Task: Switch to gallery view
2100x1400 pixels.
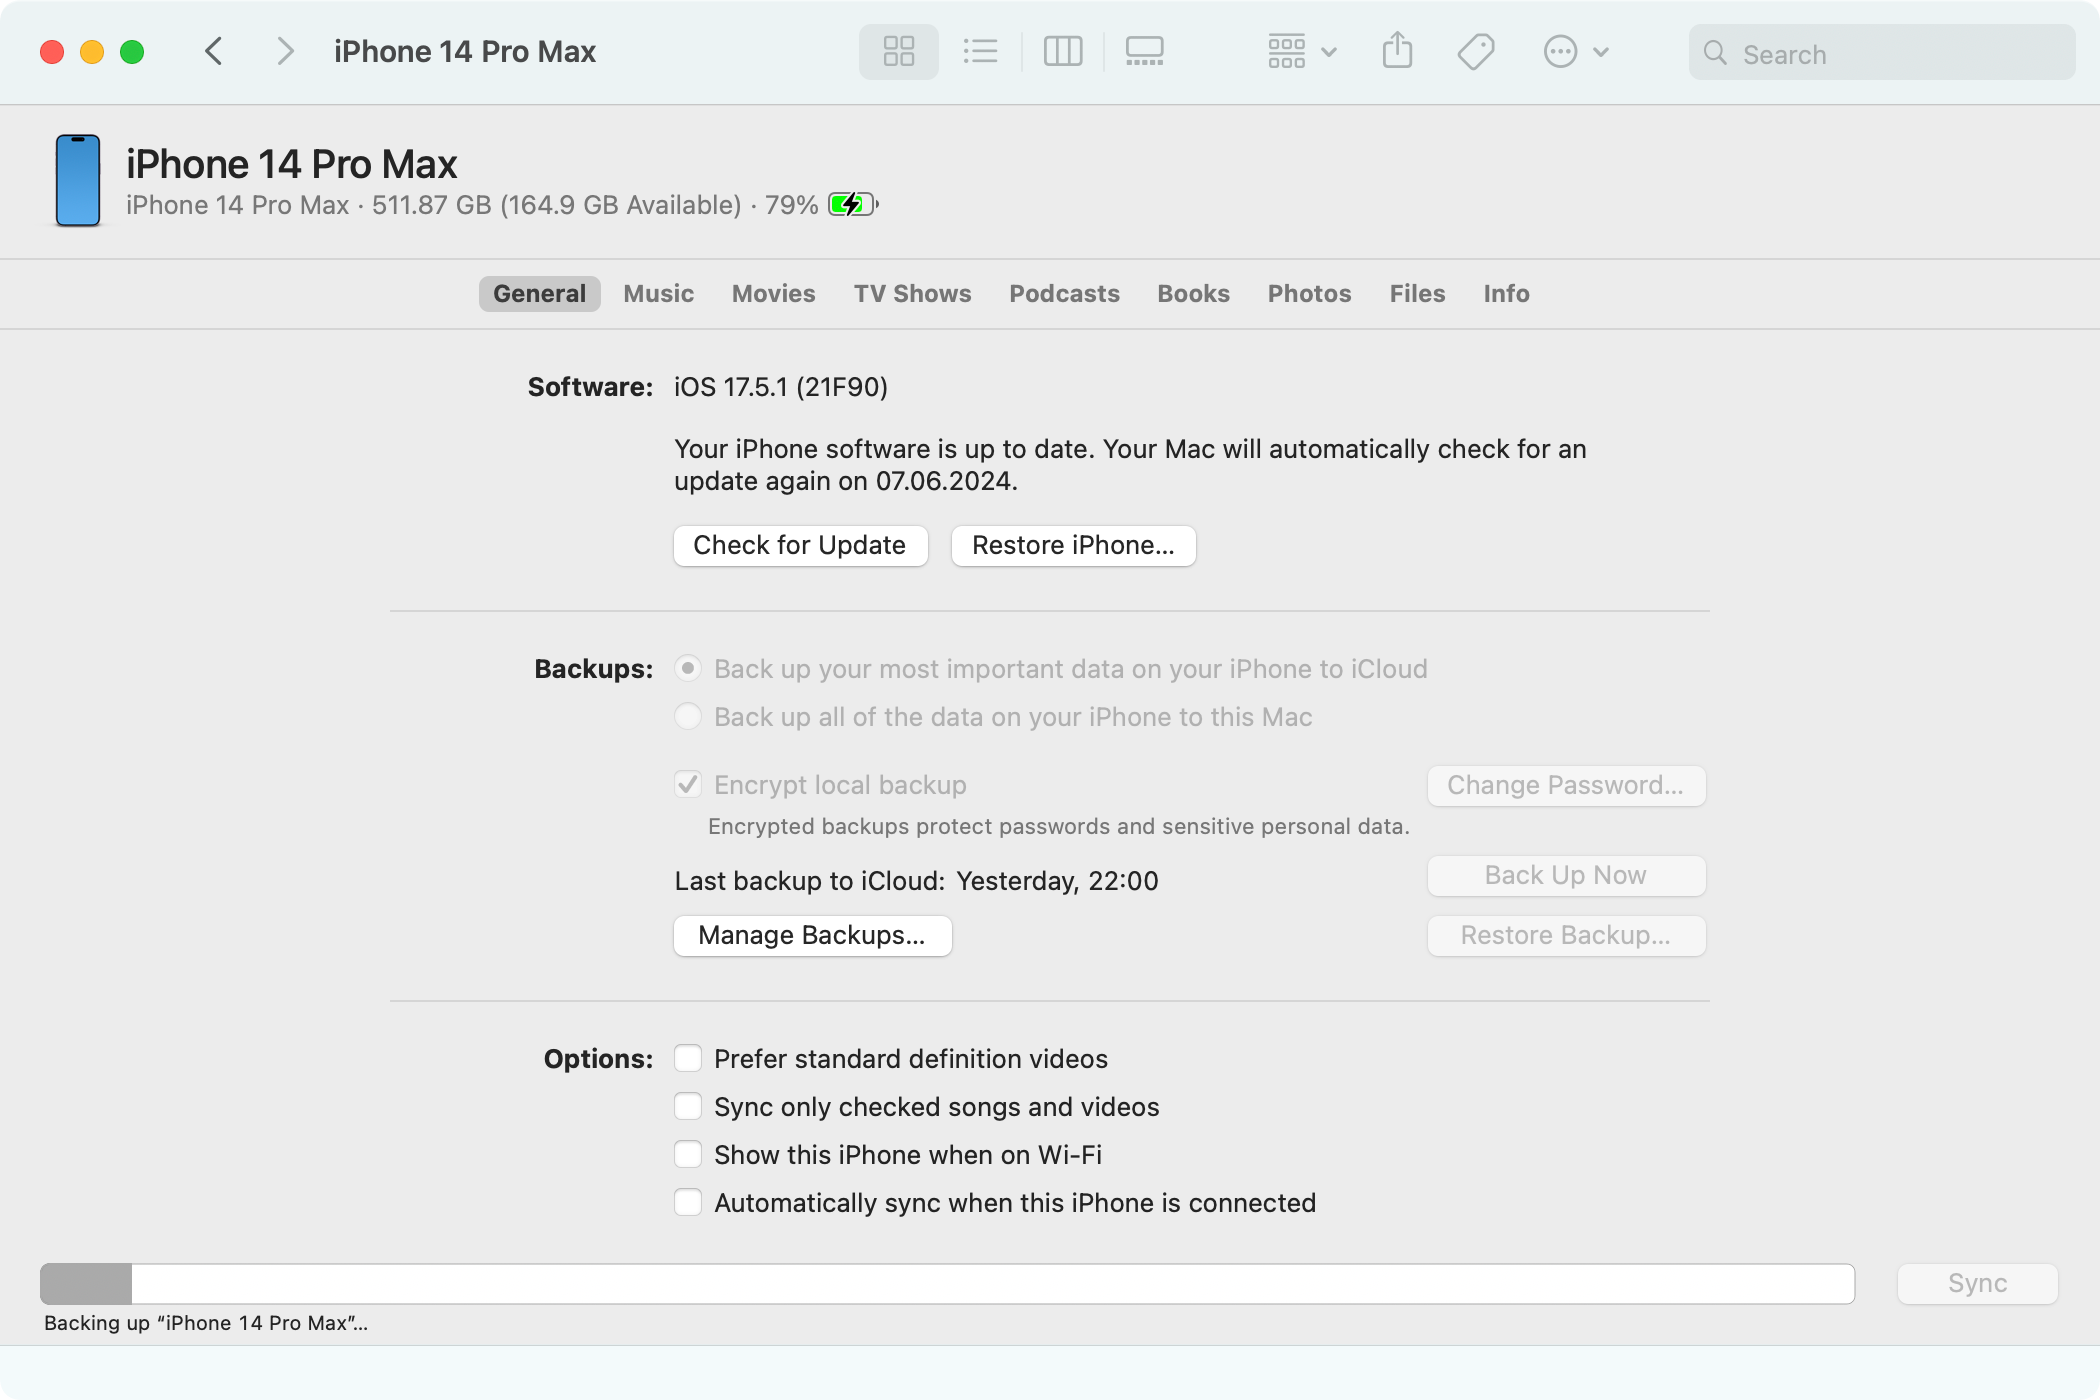Action: 1144,51
